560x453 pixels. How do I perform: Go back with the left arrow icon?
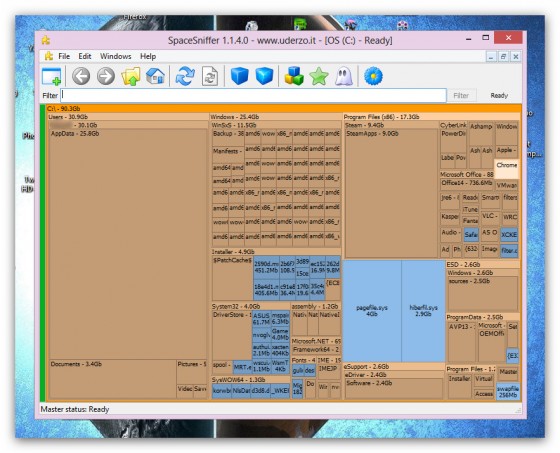(x=81, y=76)
